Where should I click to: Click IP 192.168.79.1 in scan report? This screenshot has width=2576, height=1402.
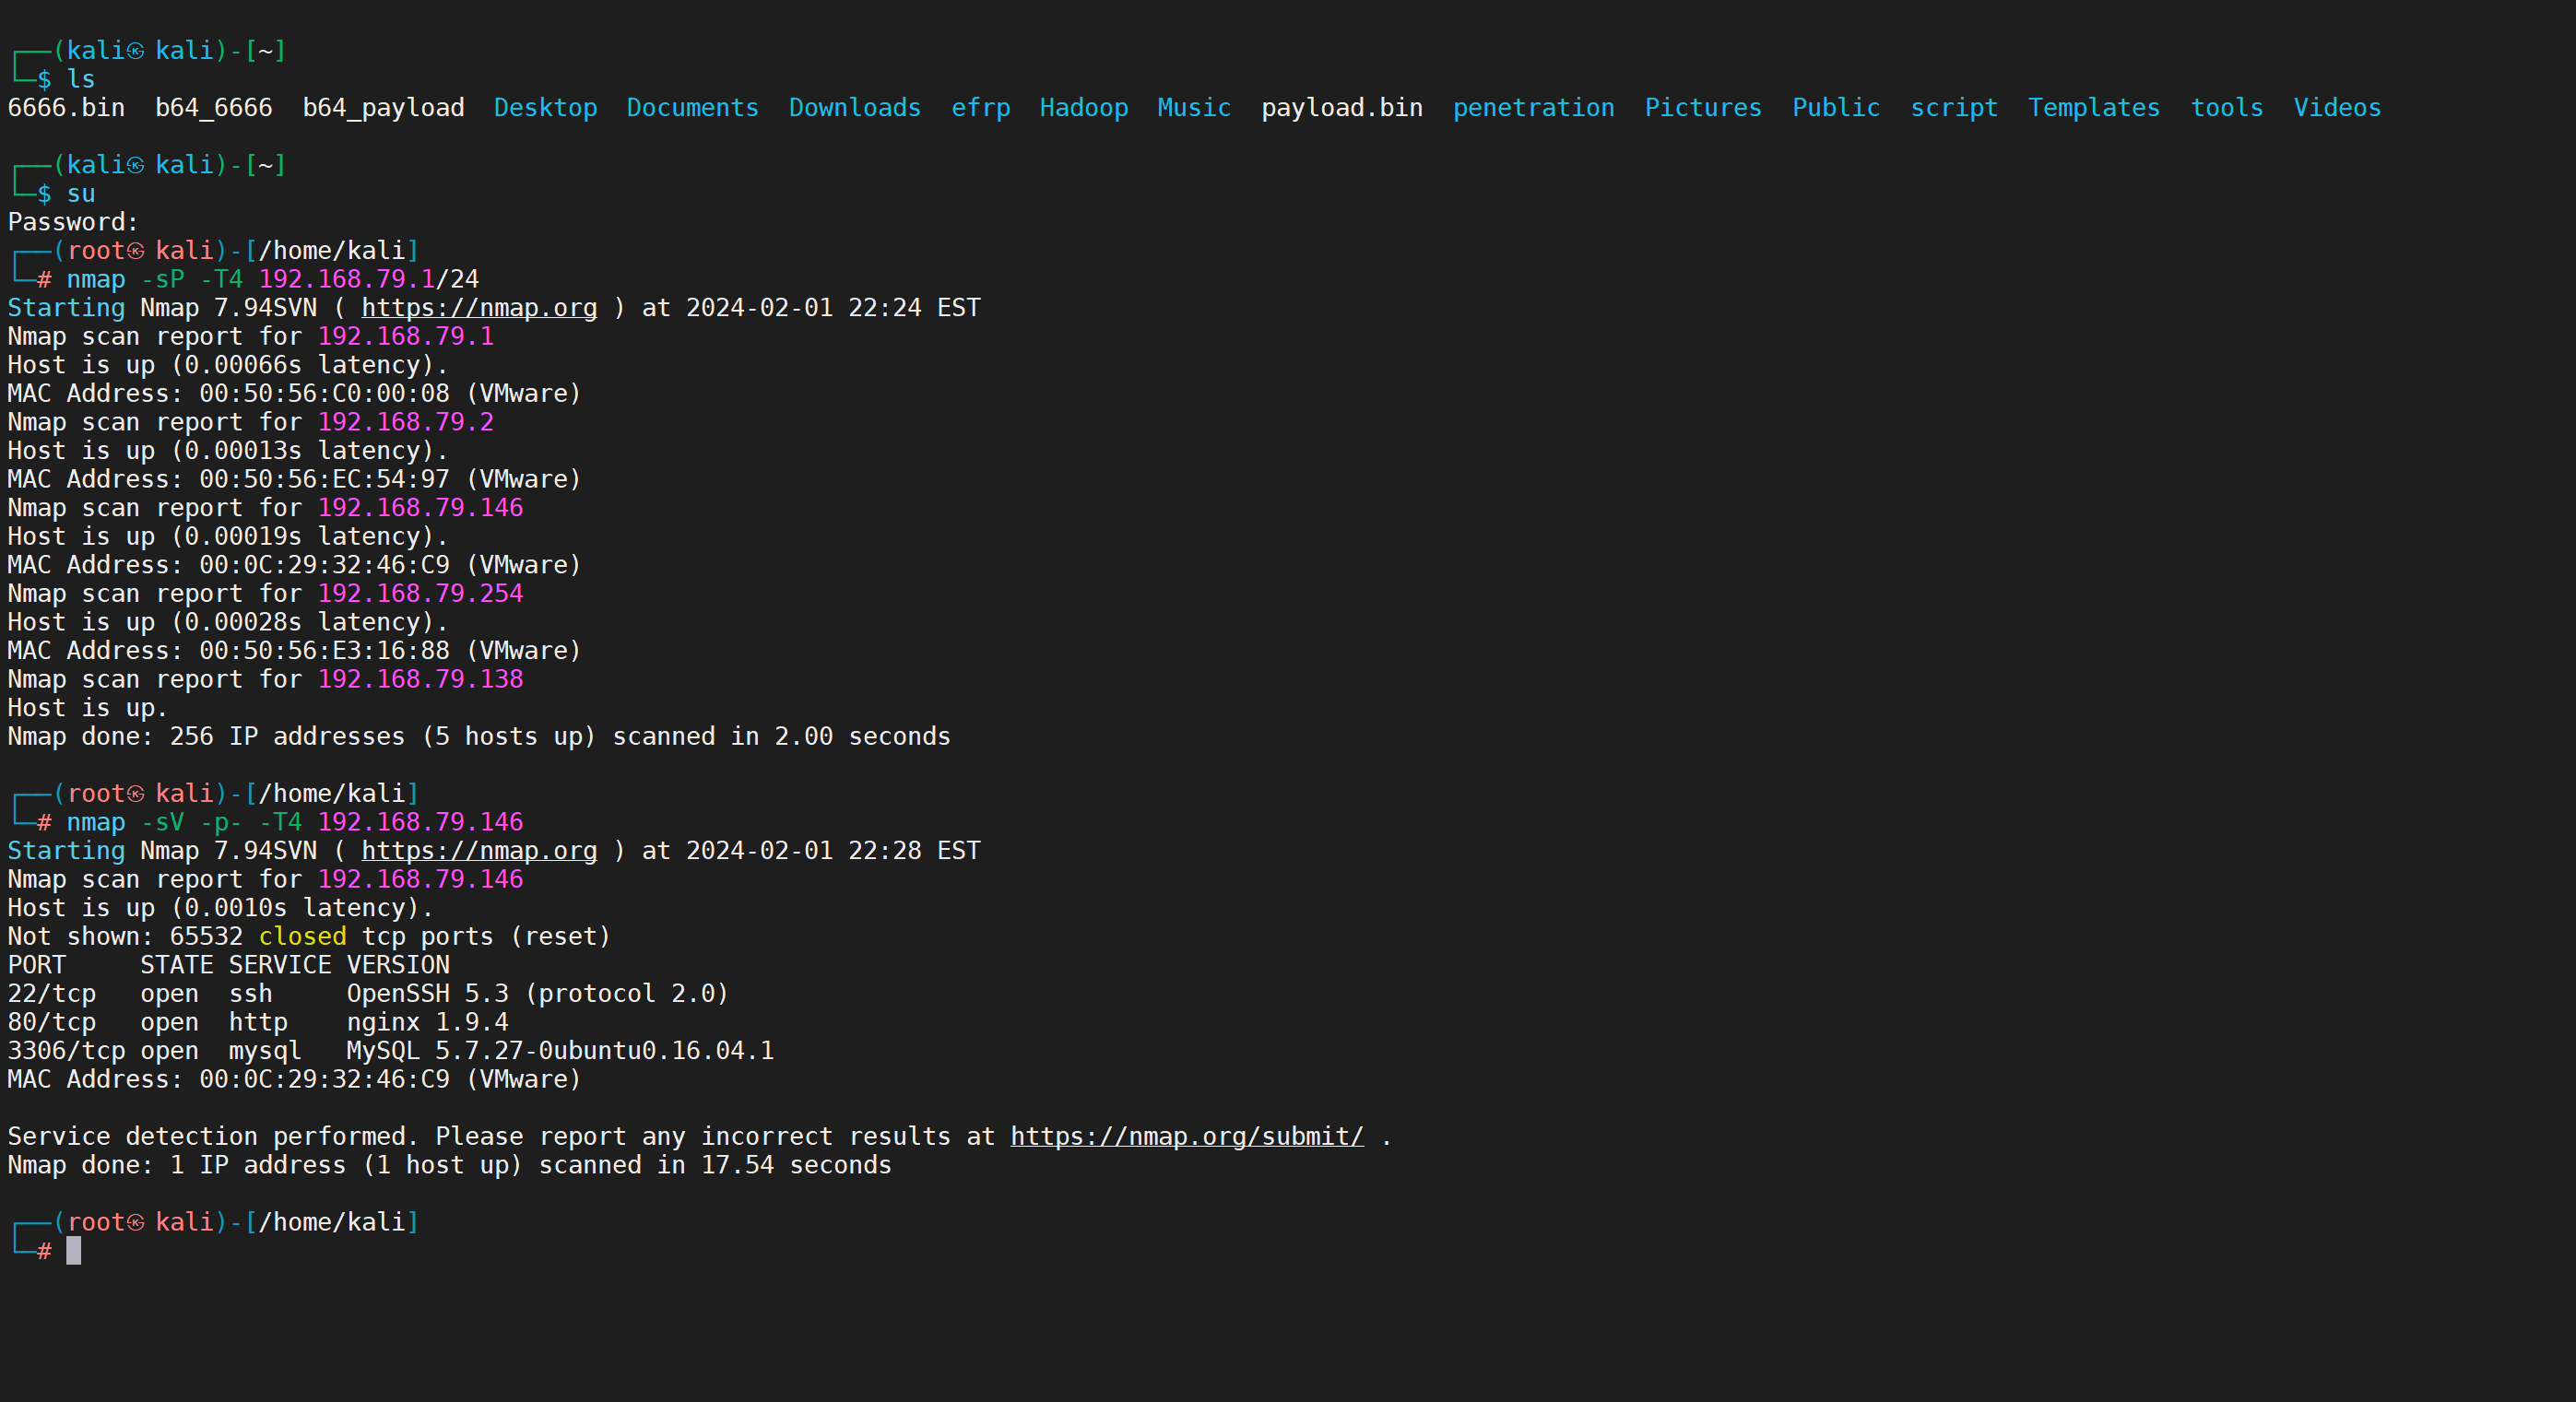(x=405, y=337)
